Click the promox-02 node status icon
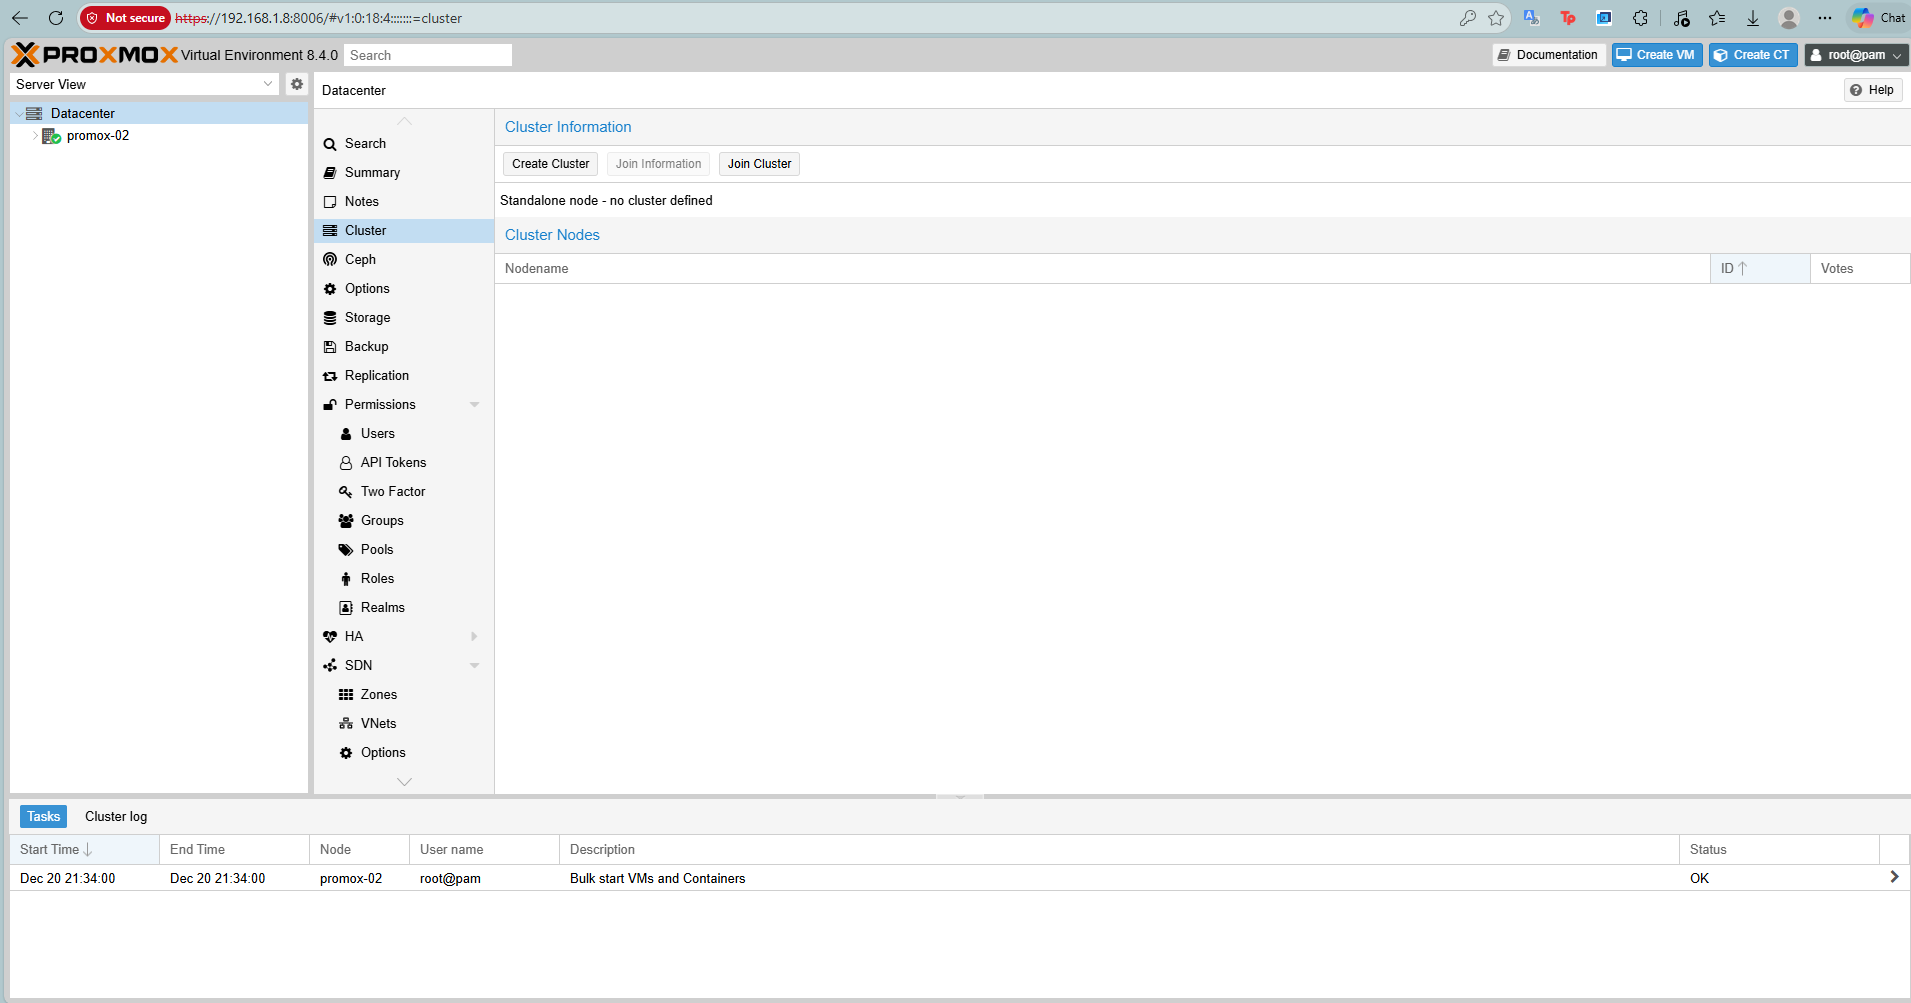The image size is (1911, 1003). (51, 136)
